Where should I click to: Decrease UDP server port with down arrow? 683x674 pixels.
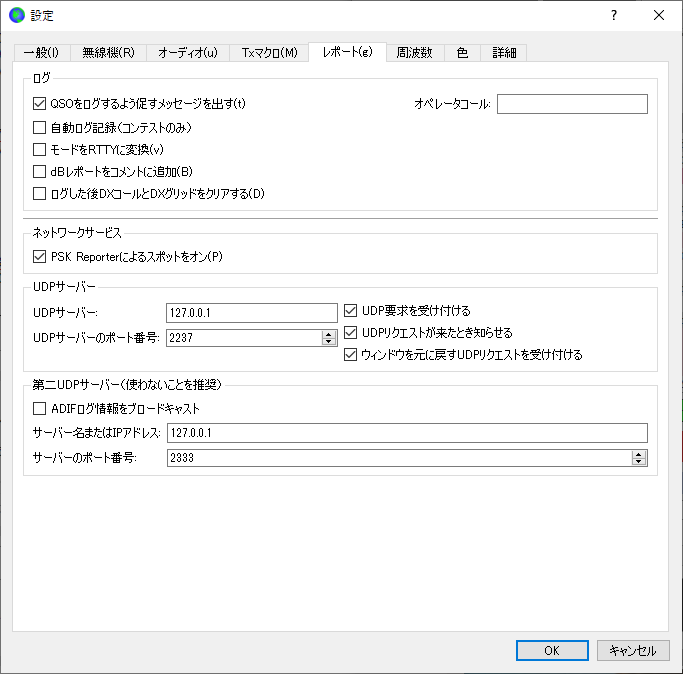329,341
